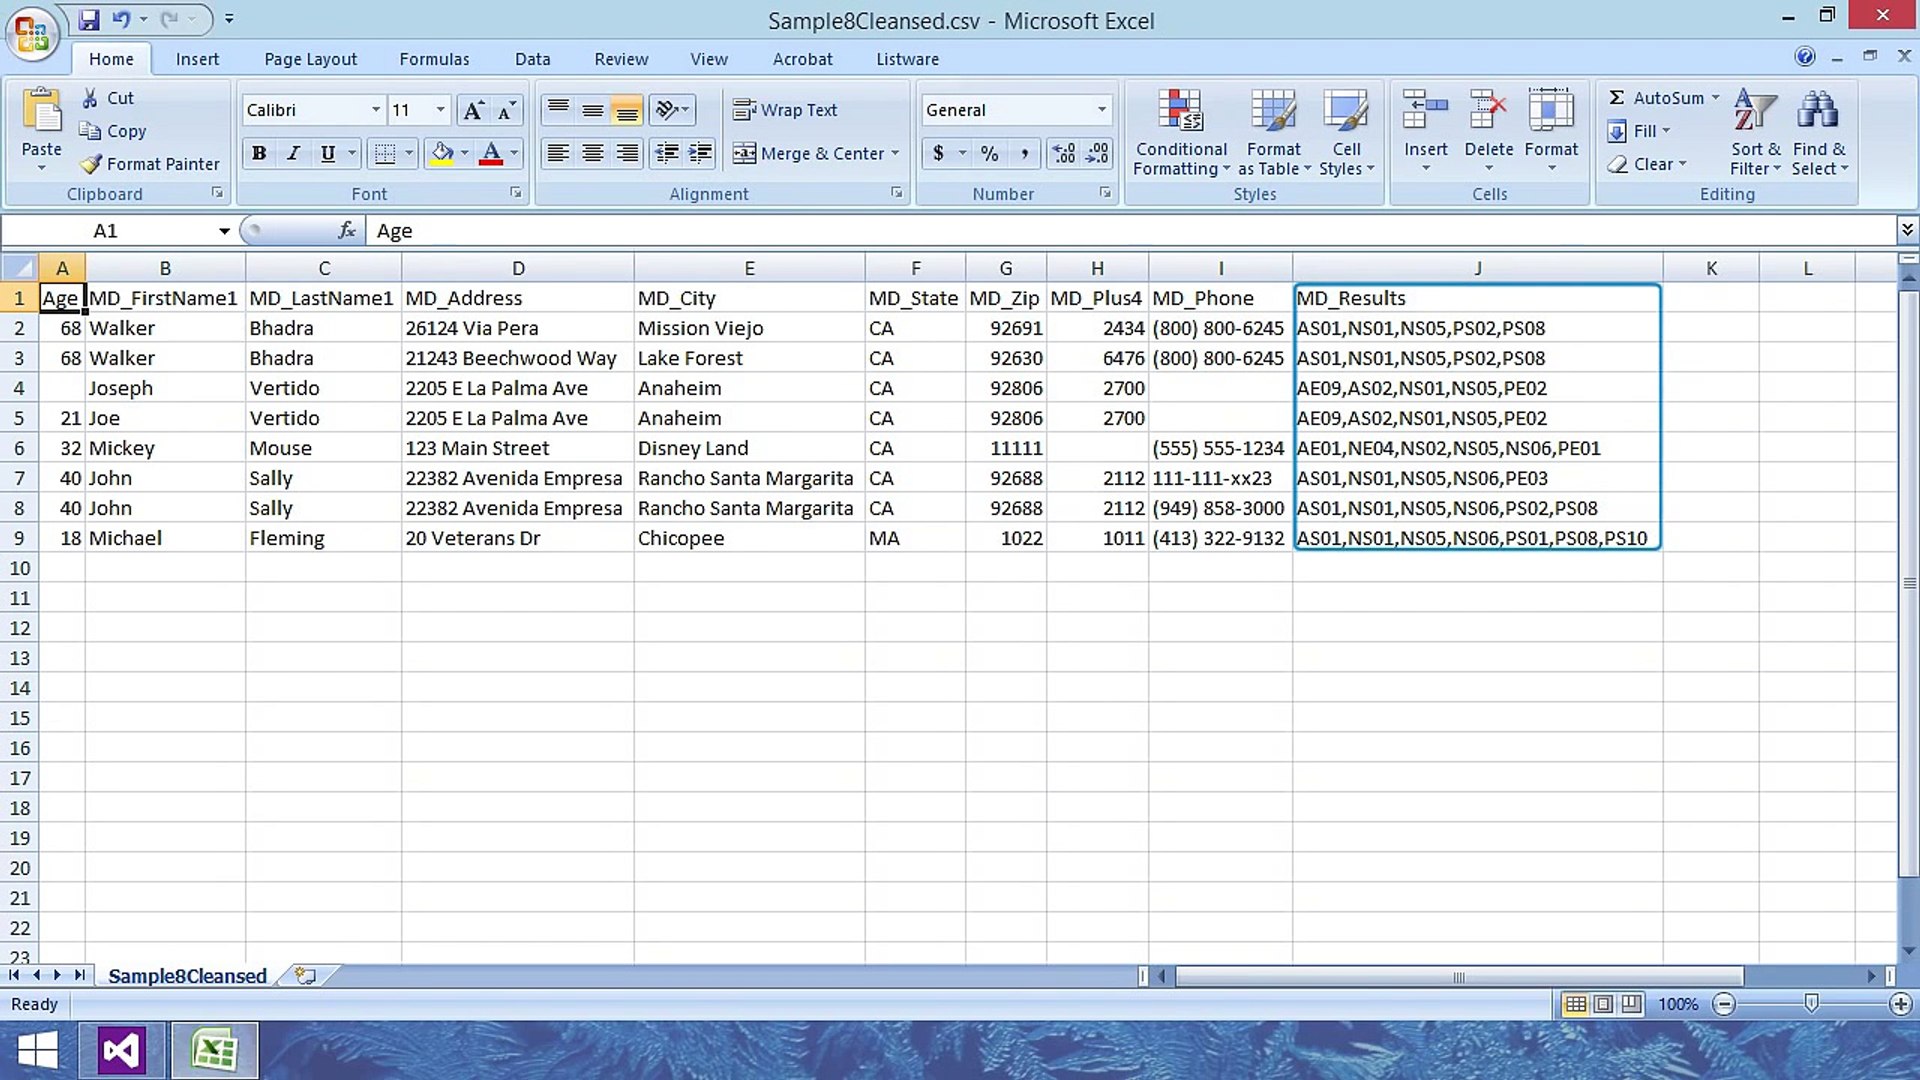Decrease decimal places

[x=1097, y=153]
